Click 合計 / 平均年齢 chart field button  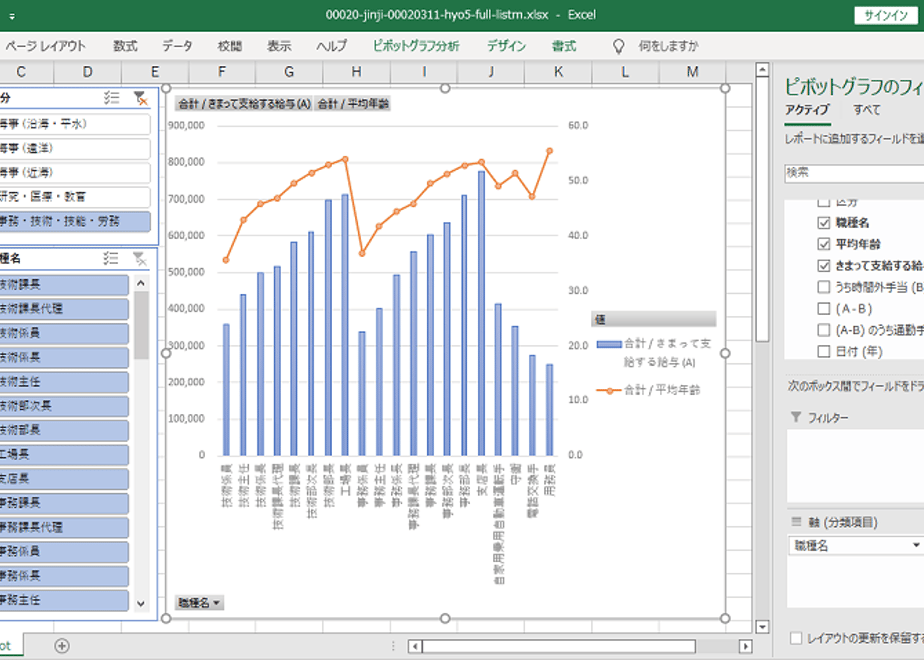pos(352,104)
